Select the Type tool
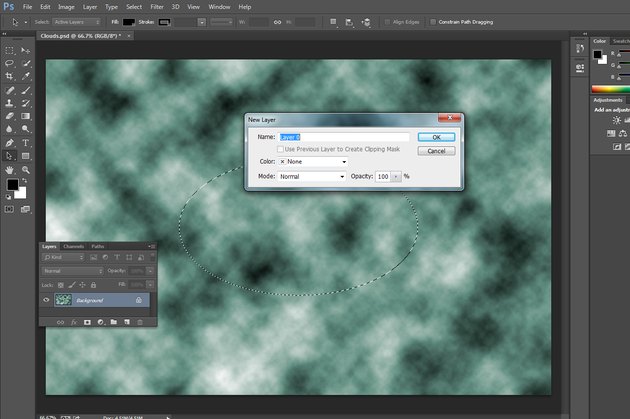This screenshot has width=630, height=419. [x=26, y=143]
